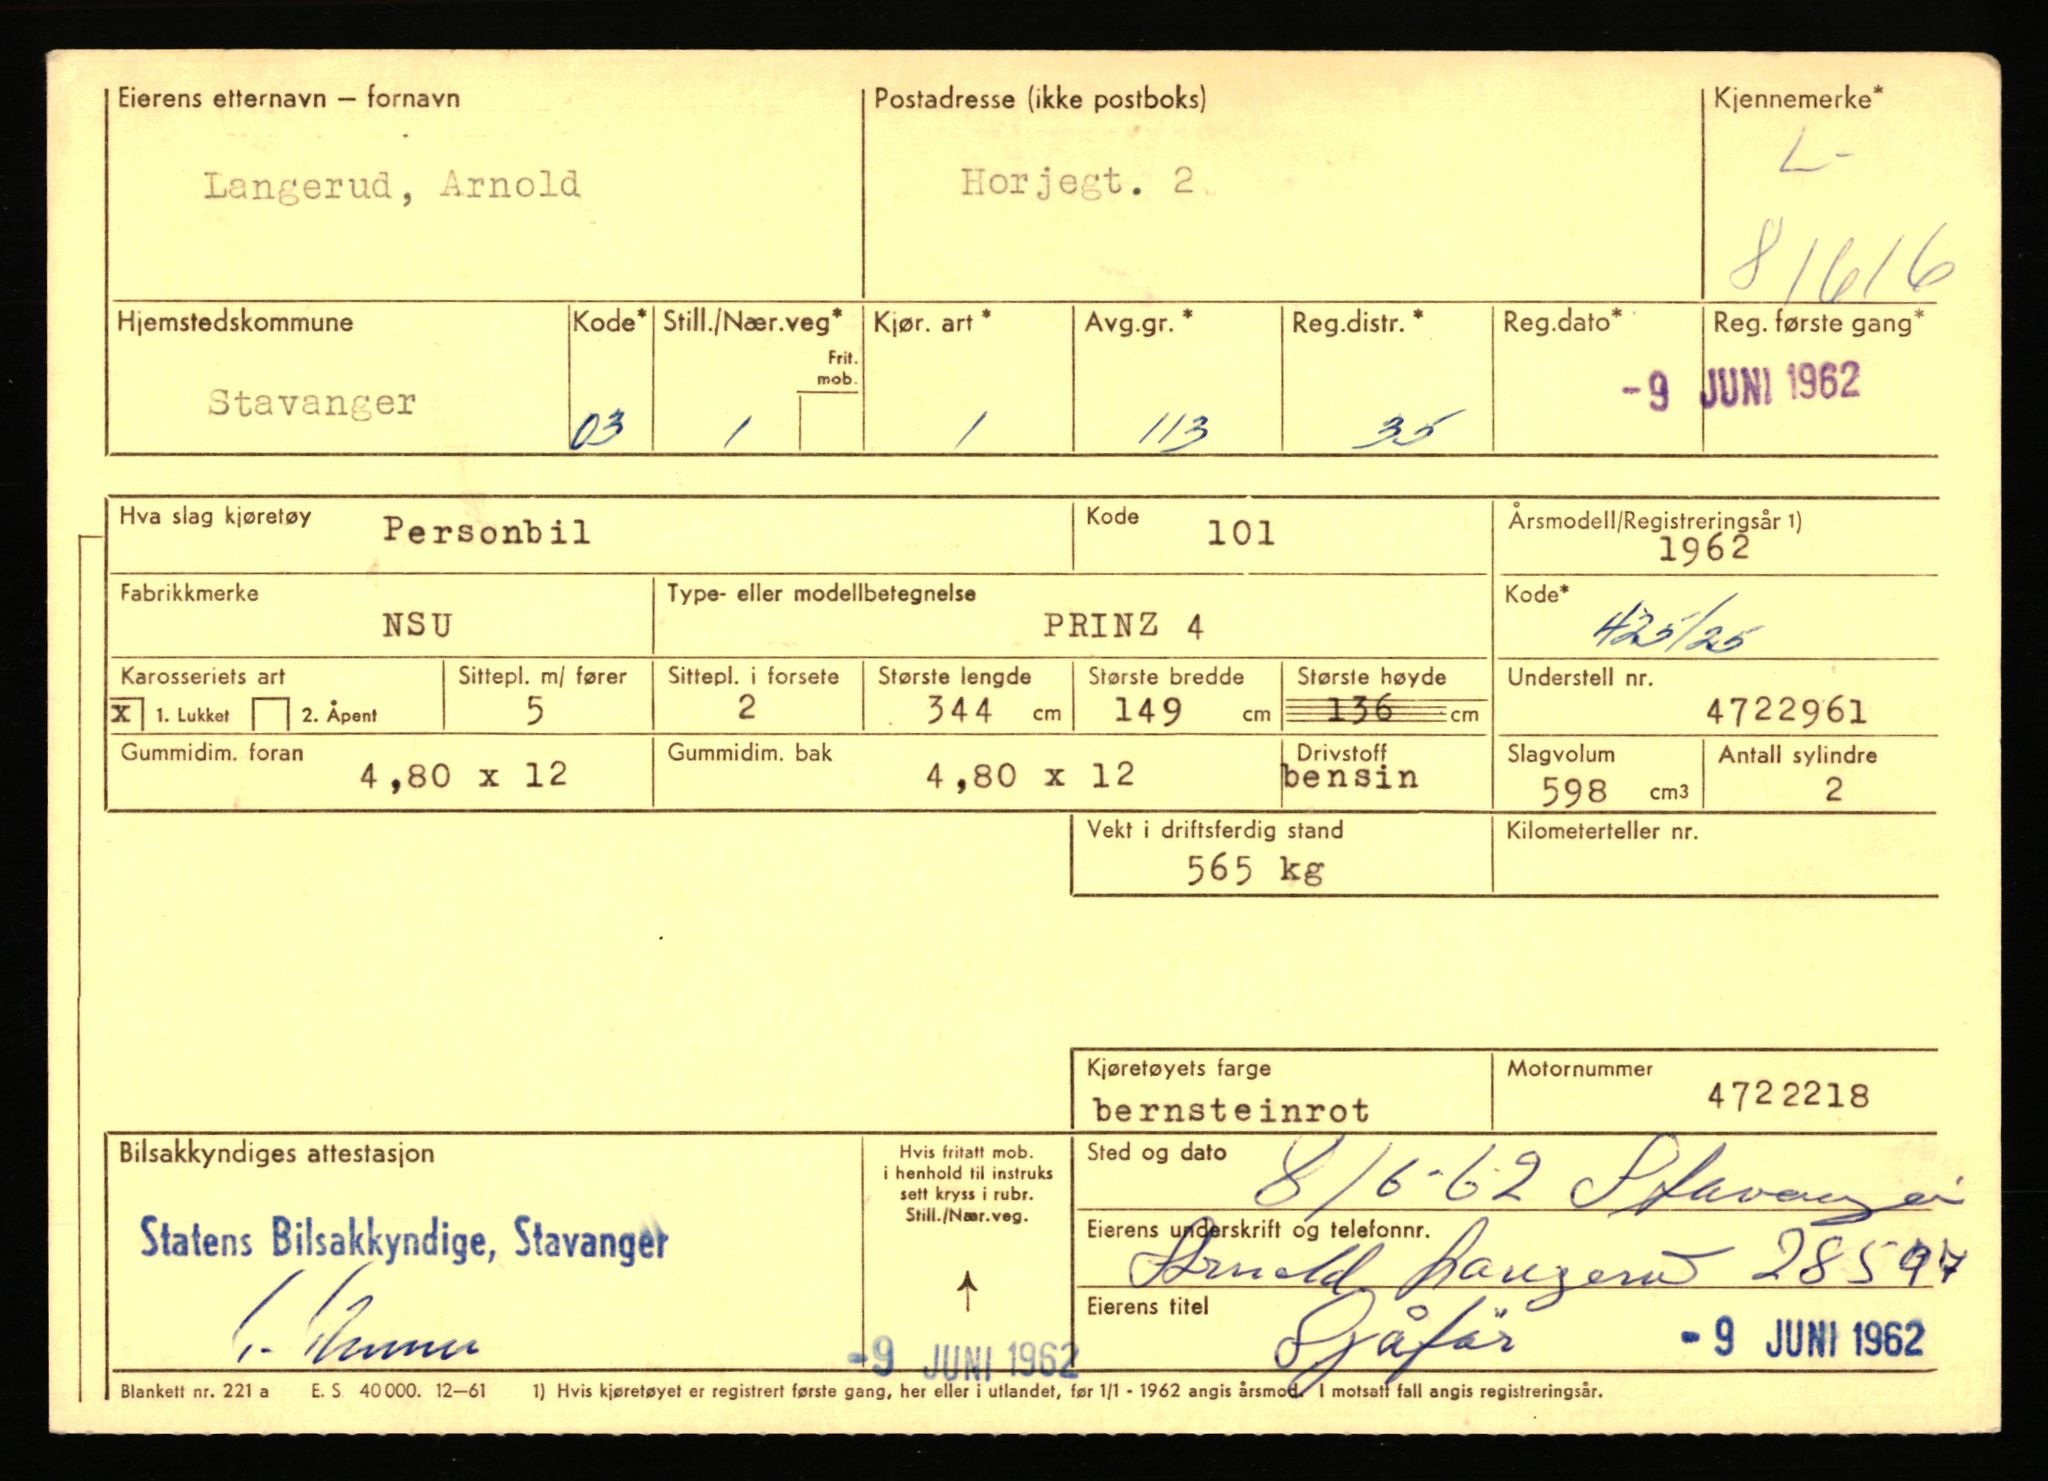This screenshot has width=2048, height=1481.
Task: Click the blue stamp "Statens Bilsakkyndige, Stavanger"
Action: tap(404, 1240)
